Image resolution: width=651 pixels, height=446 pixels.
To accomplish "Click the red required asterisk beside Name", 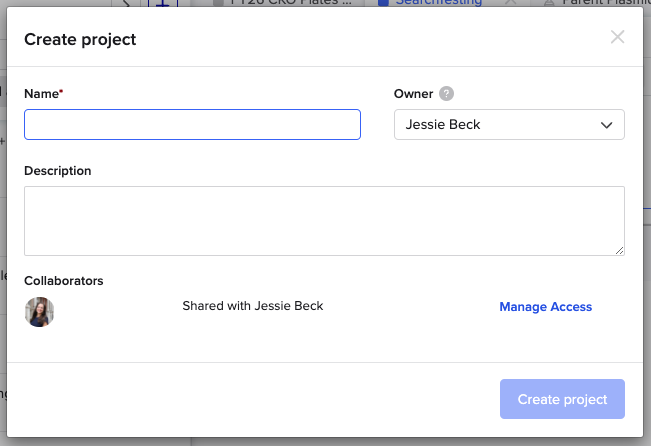I will pos(61,93).
